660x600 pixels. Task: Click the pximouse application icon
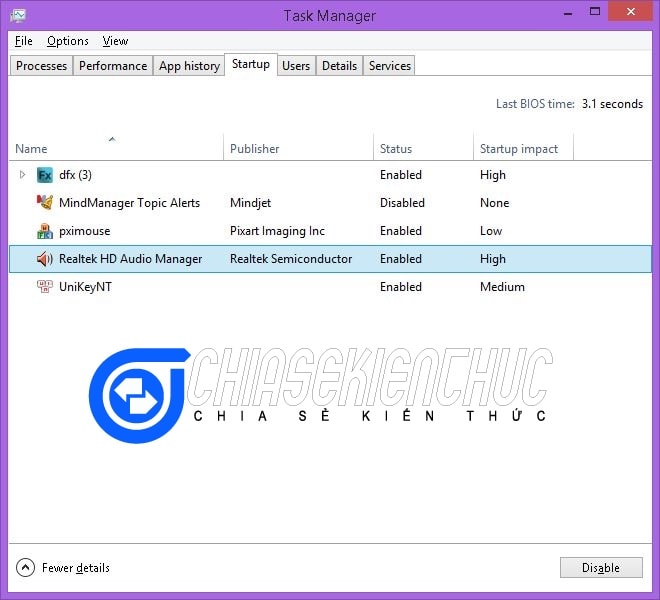tap(45, 231)
